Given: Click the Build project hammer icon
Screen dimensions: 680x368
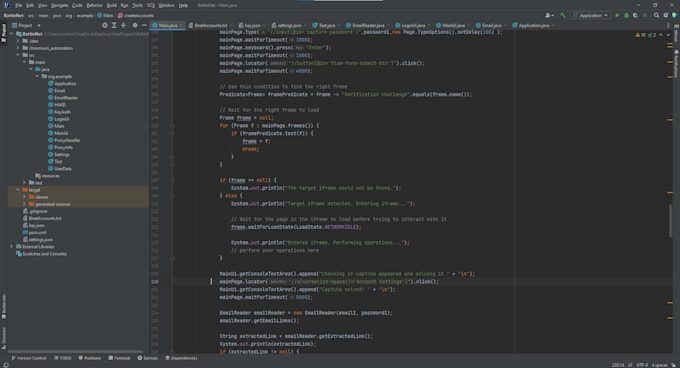Looking at the screenshot, I should (563, 16).
